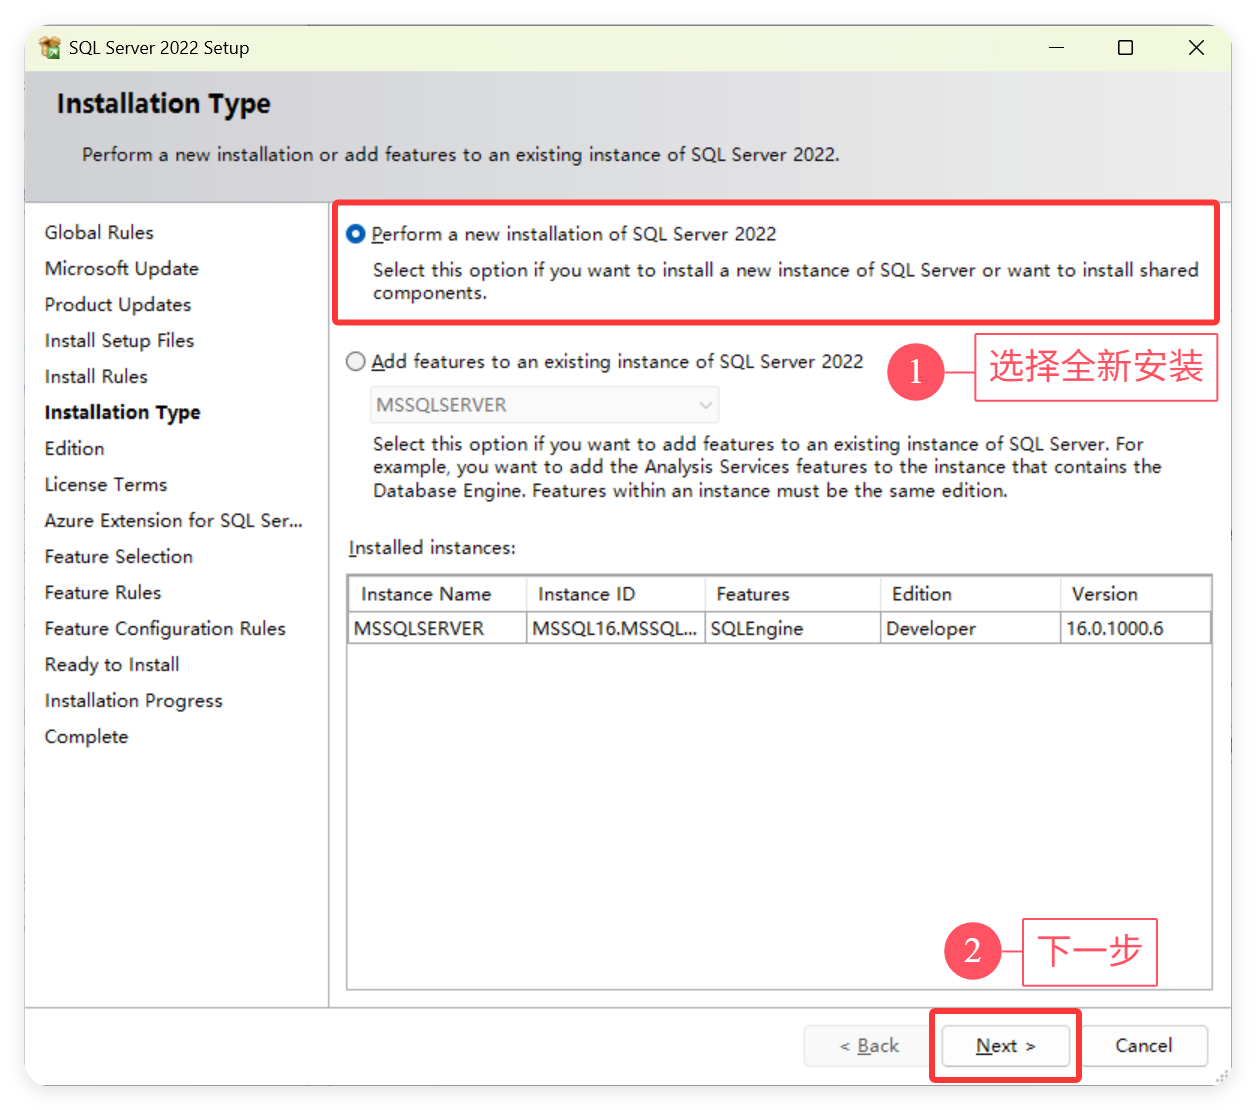This screenshot has height=1110, width=1256.
Task: Click the Back button
Action: (x=869, y=1046)
